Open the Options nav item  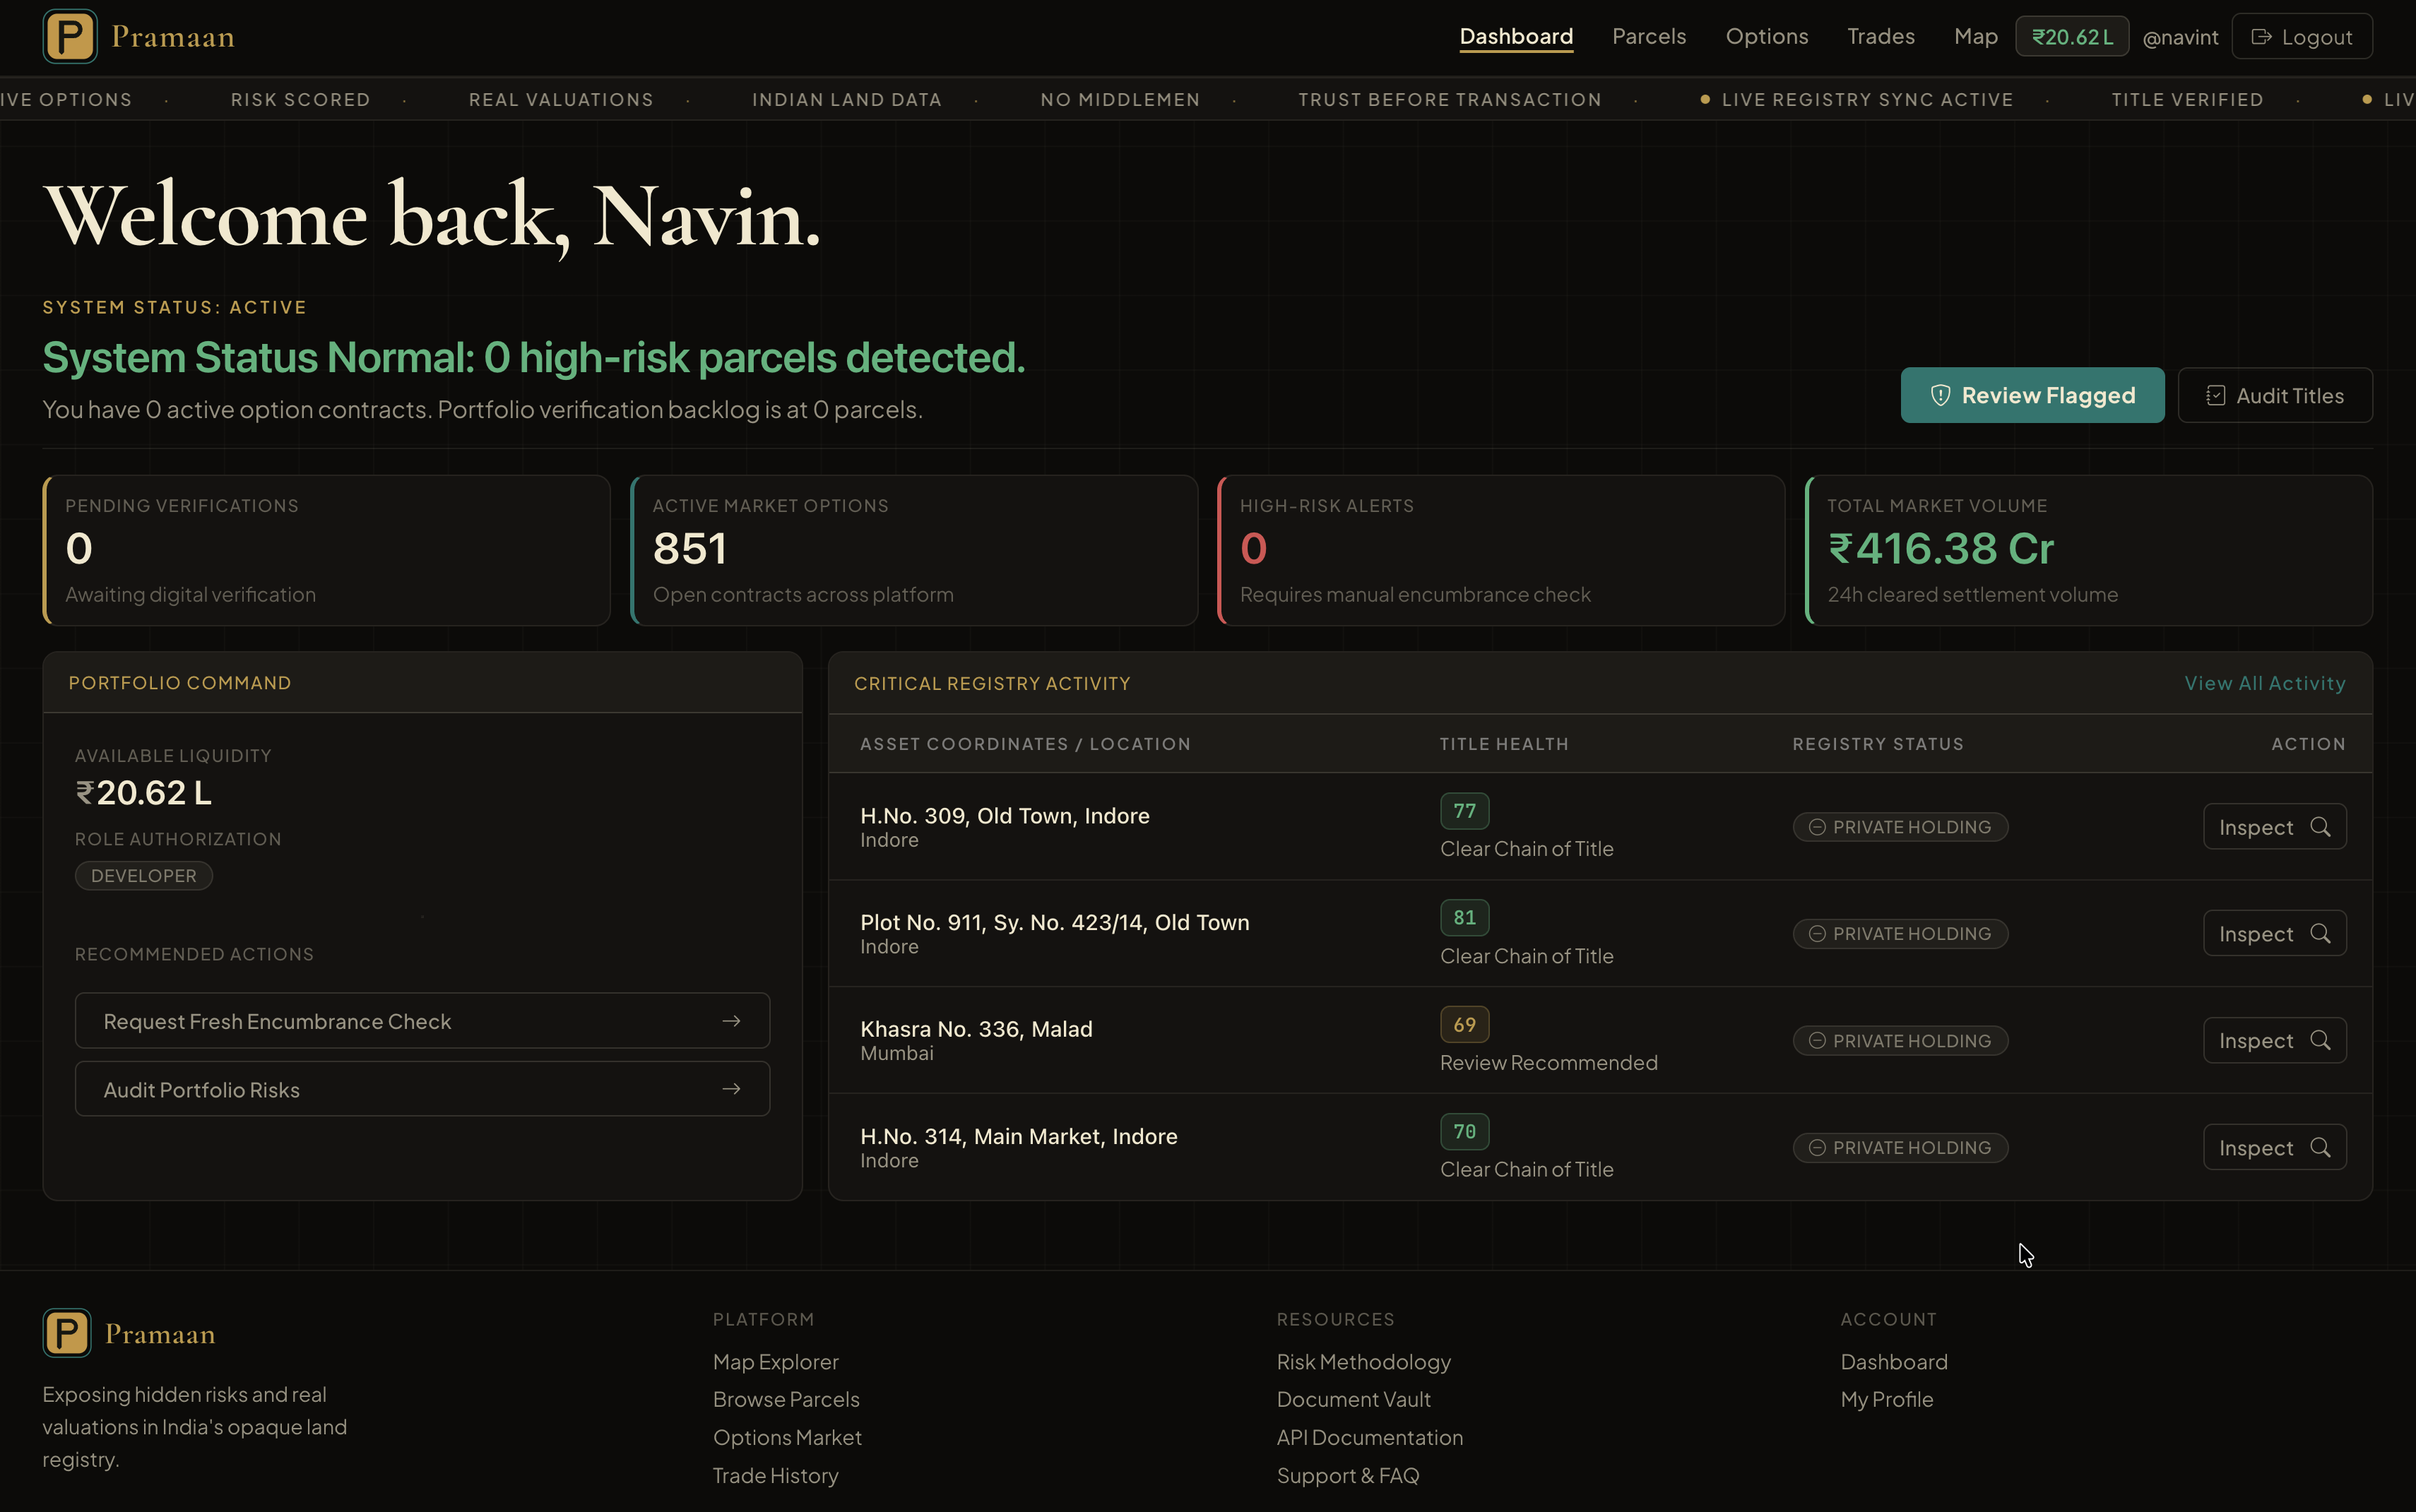click(1767, 37)
